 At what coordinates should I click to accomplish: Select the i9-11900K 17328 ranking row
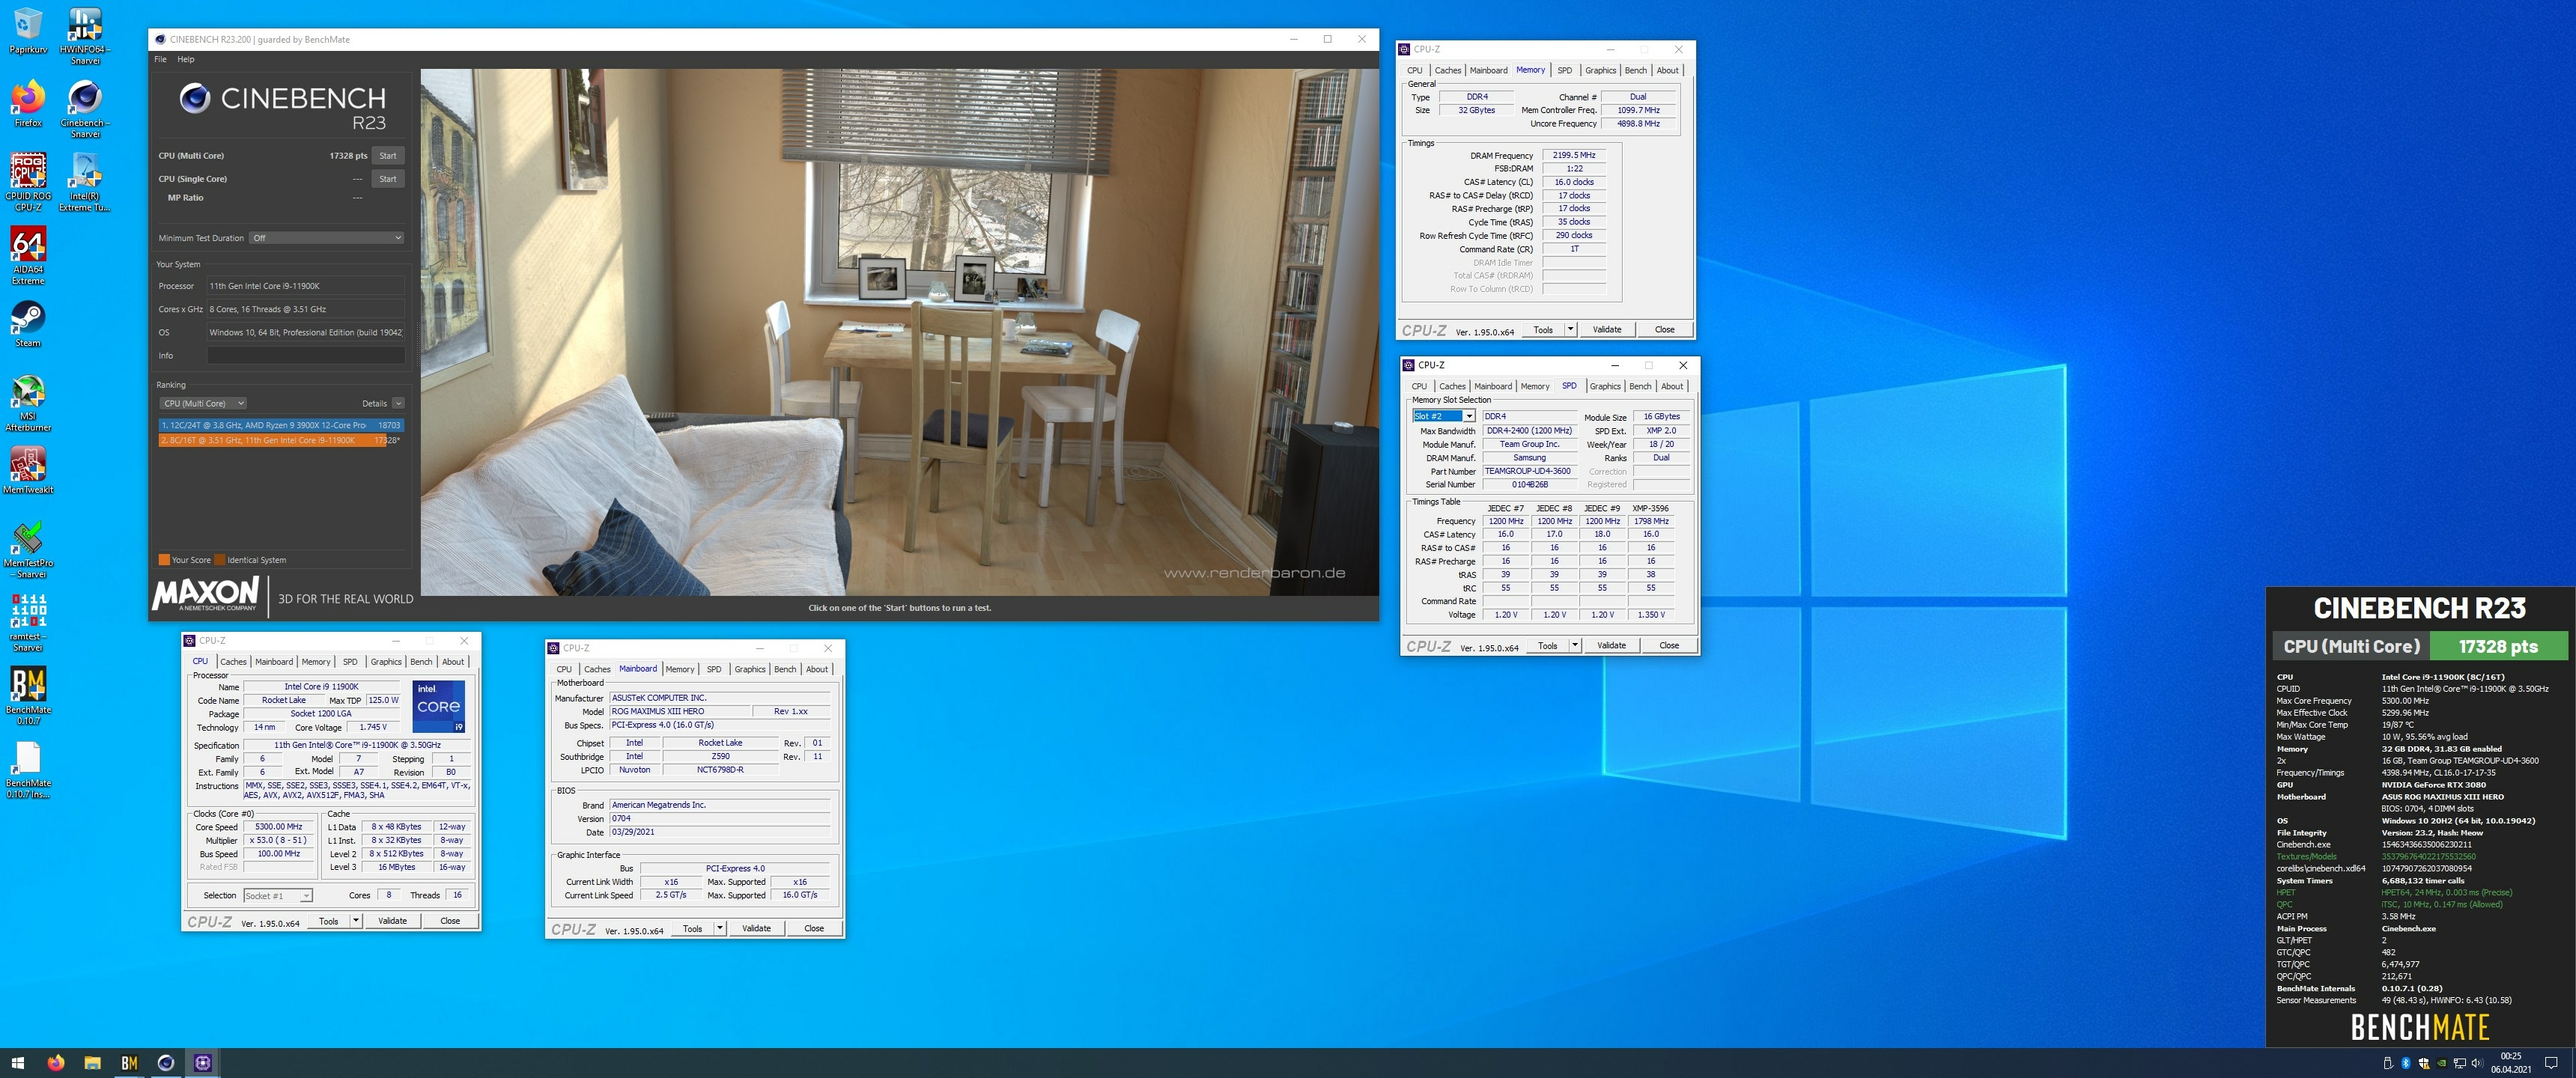(281, 440)
